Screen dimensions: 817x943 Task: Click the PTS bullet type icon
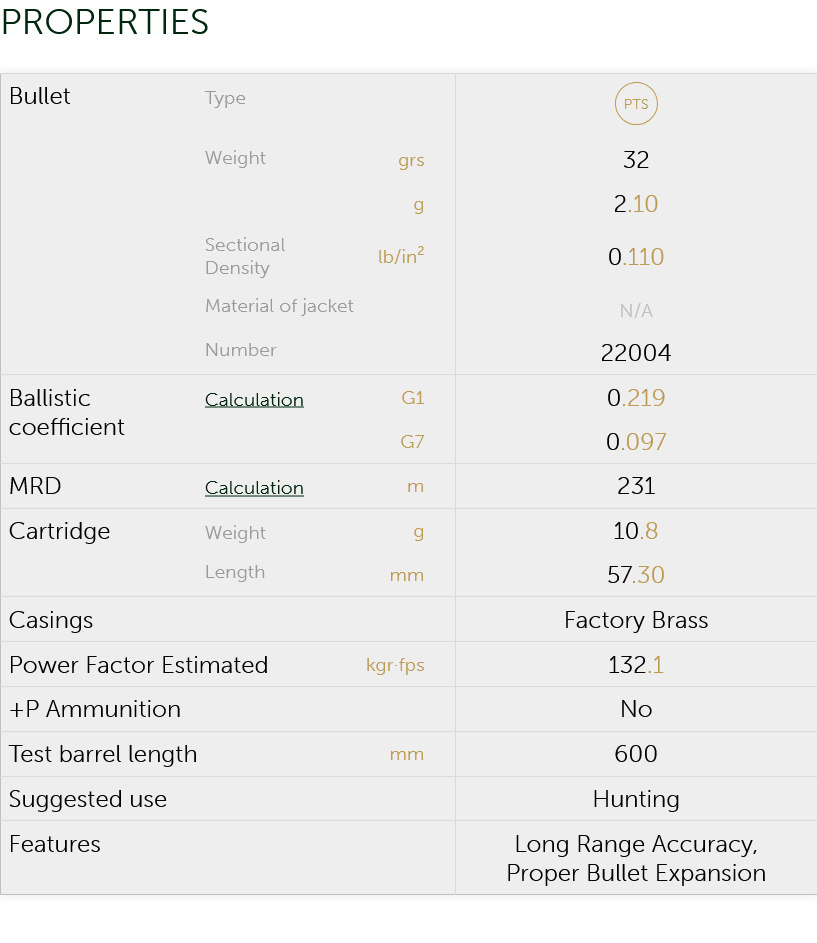click(636, 104)
